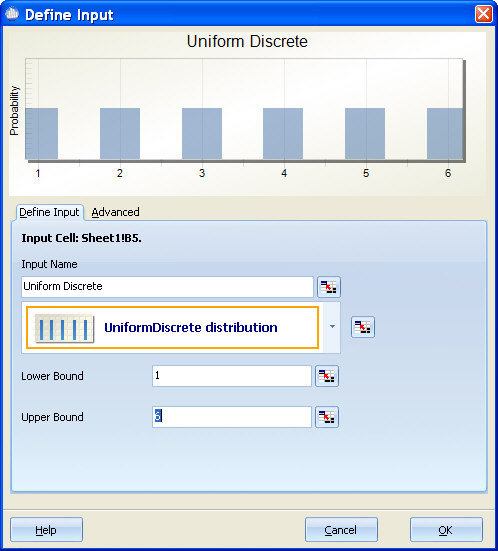Click x-axis label 1 on the chart
Screen dimensions: 498x551
click(x=38, y=173)
